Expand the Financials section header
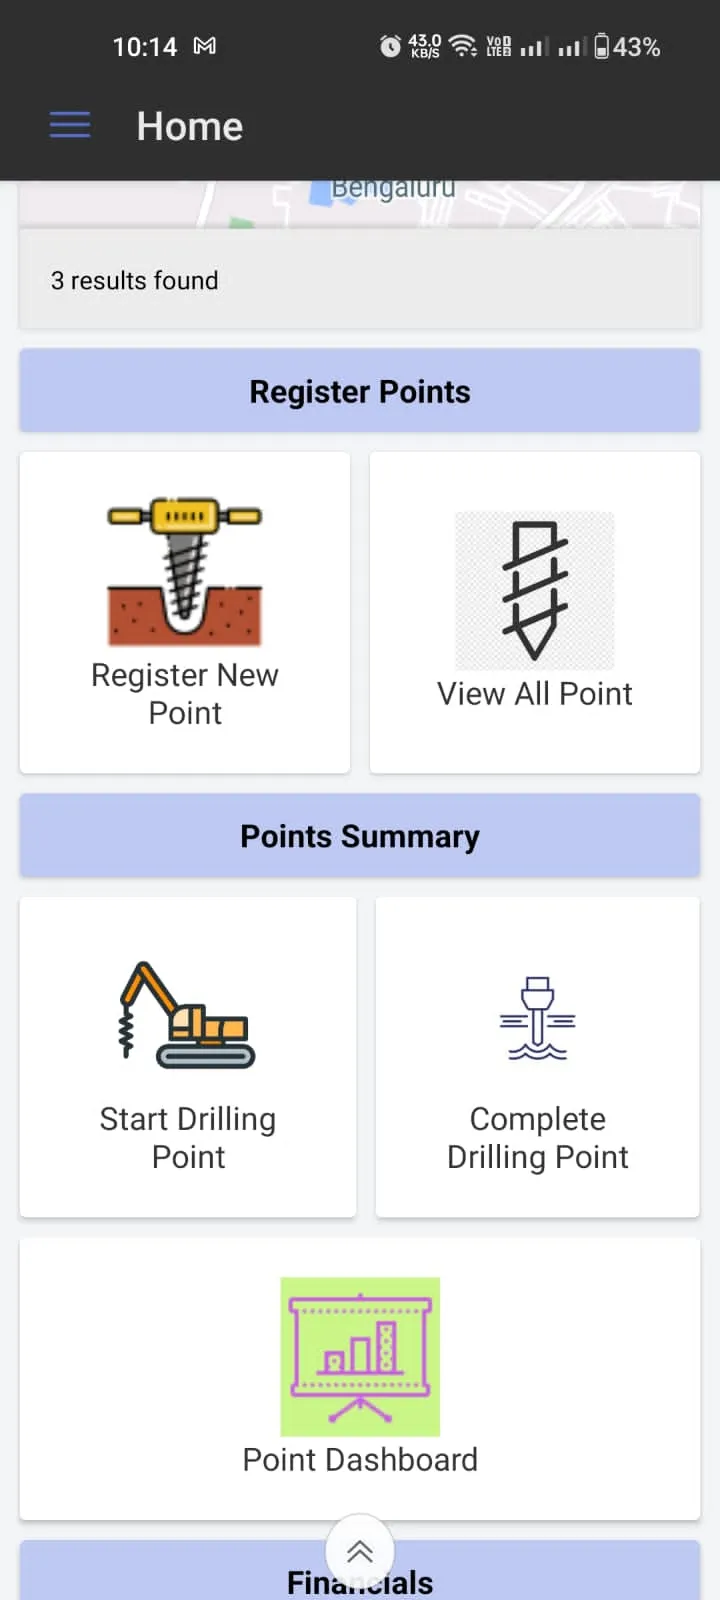Screen dimensions: 720x1600 pos(360,1570)
